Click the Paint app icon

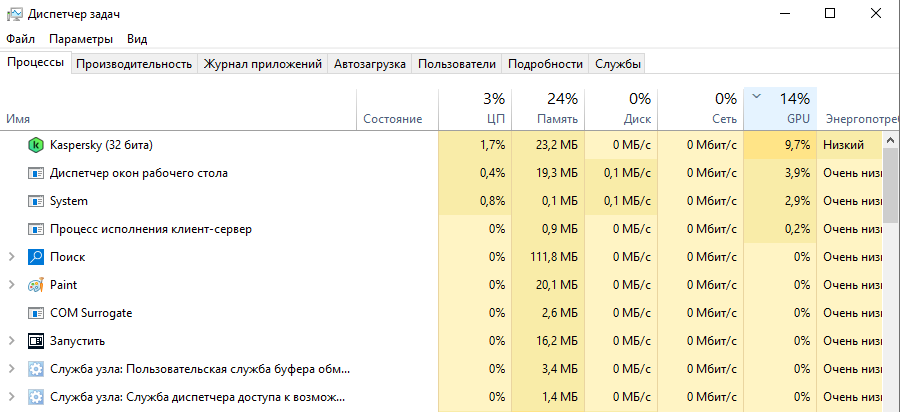(x=36, y=285)
